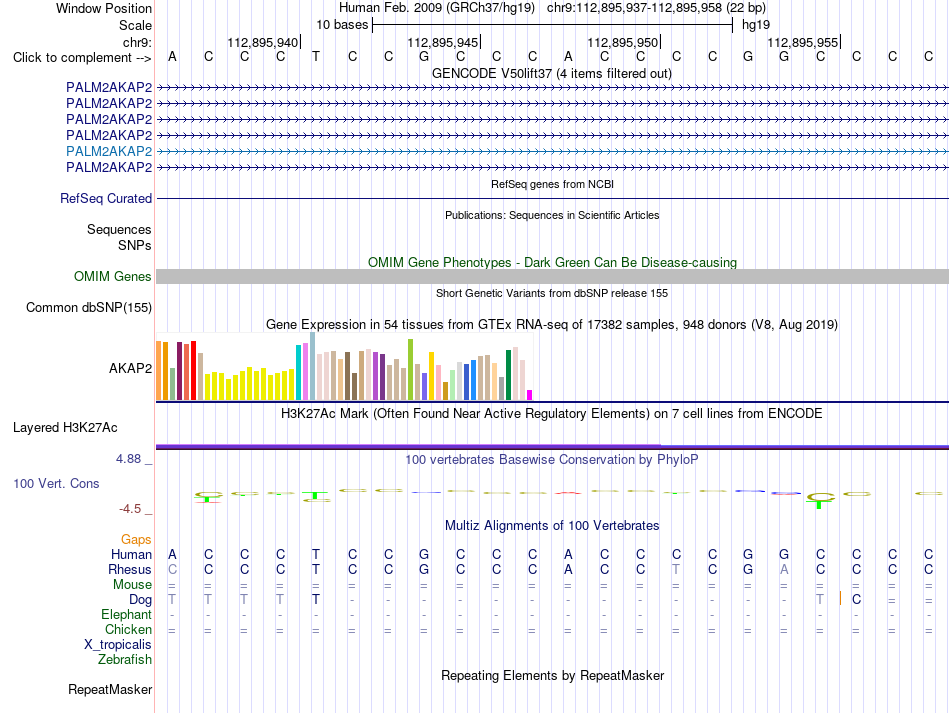Click the Zebrafish species label
Screen dimensions: 950x713
tap(125, 659)
